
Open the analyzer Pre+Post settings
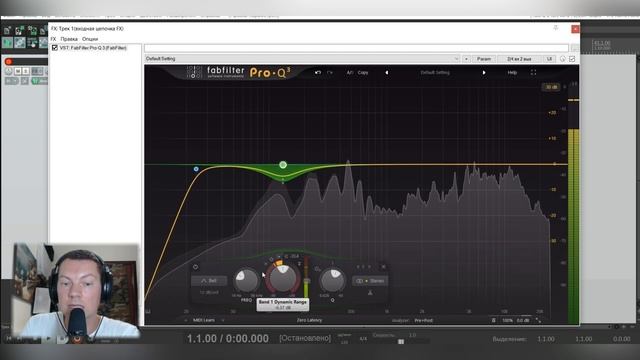click(x=424, y=320)
